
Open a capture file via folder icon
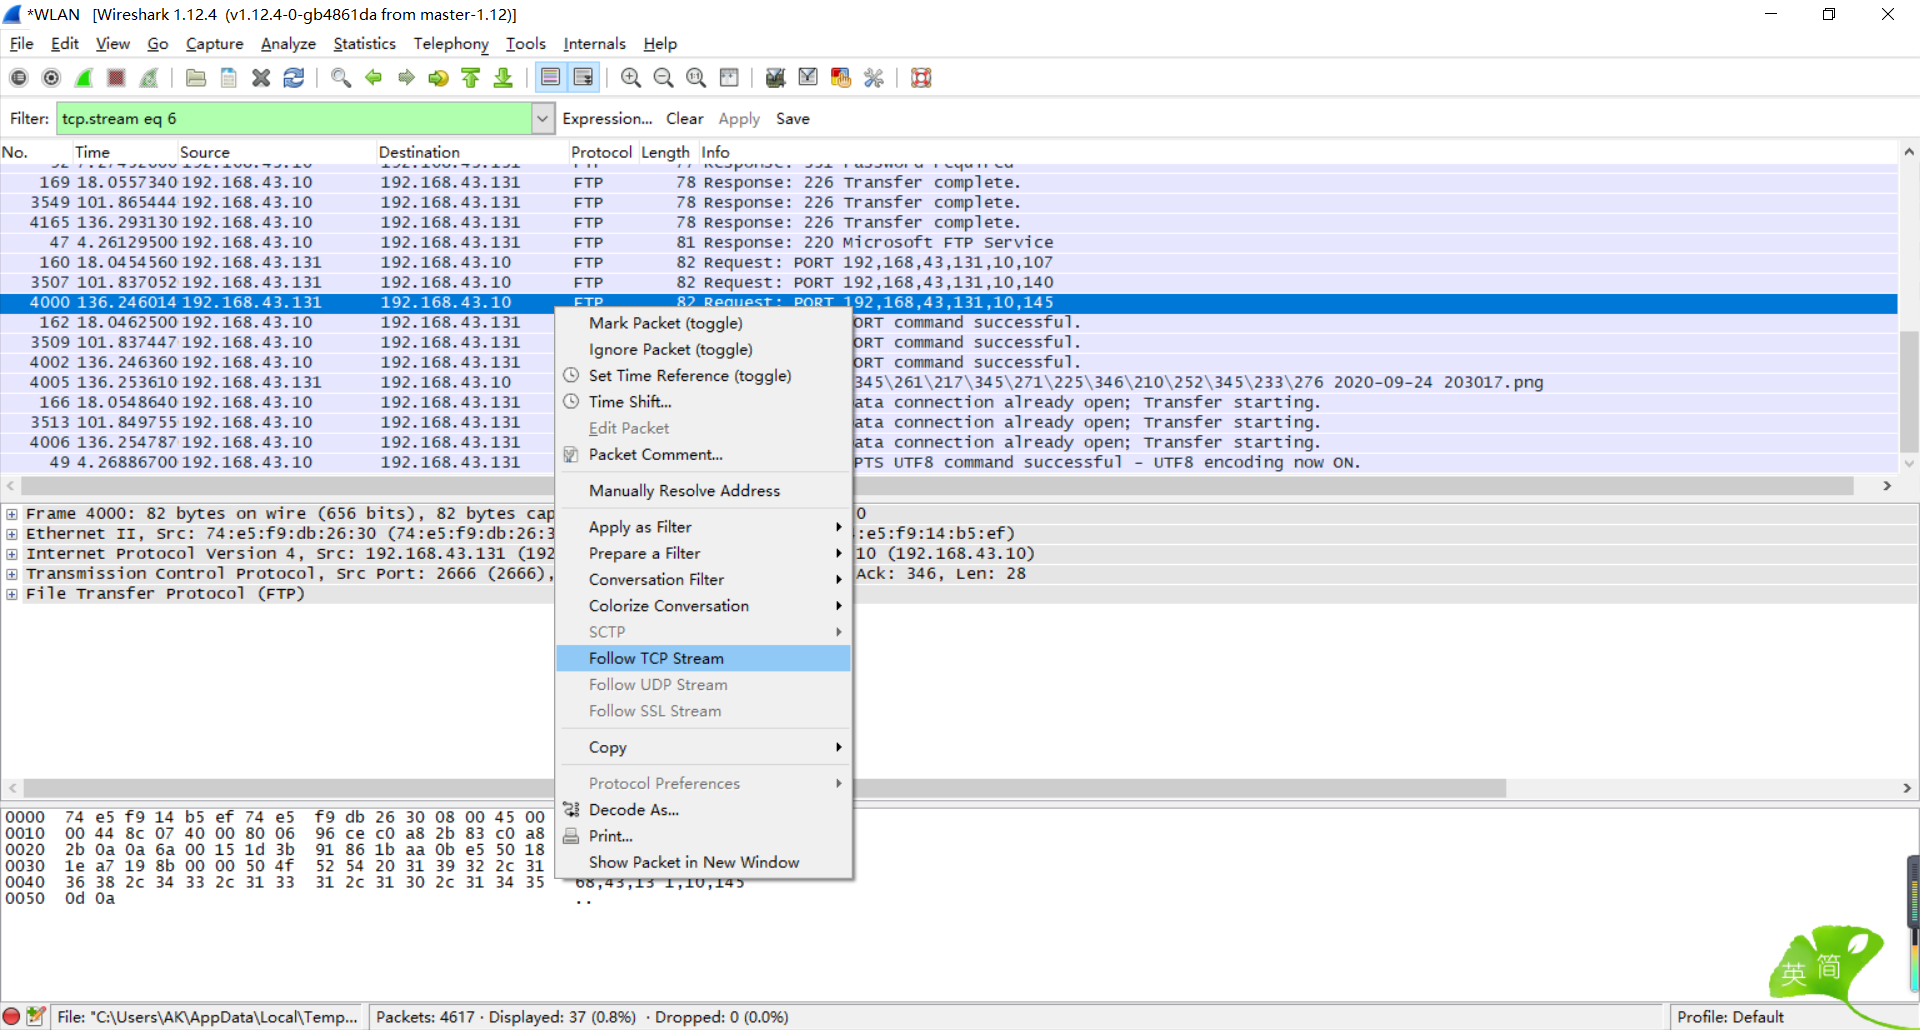click(196, 78)
